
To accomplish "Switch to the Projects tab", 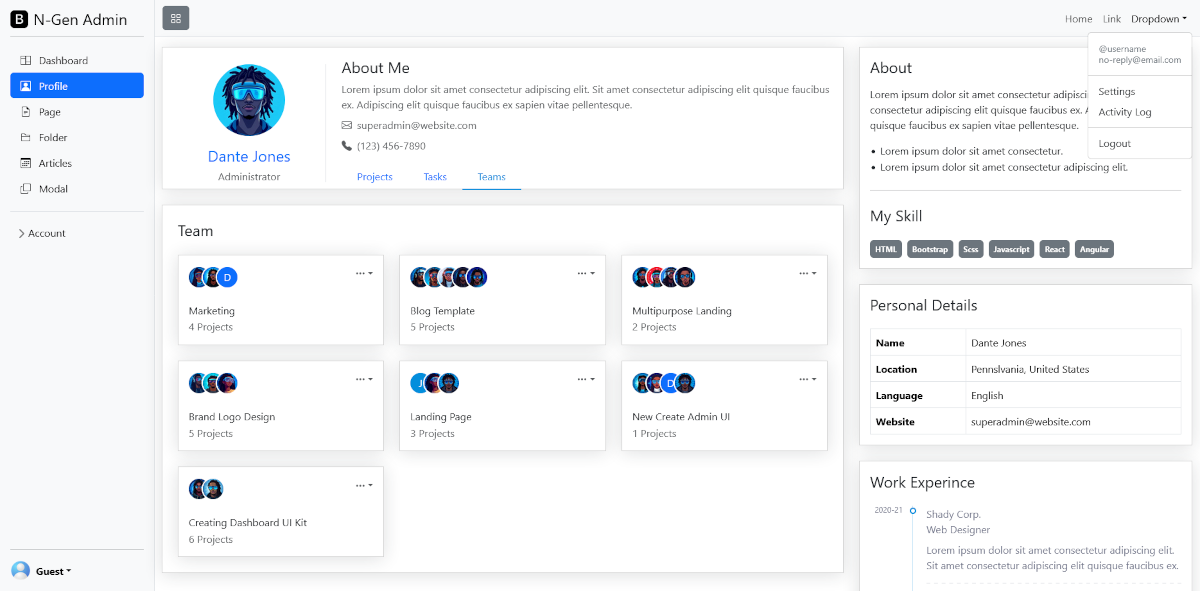I will (x=374, y=177).
